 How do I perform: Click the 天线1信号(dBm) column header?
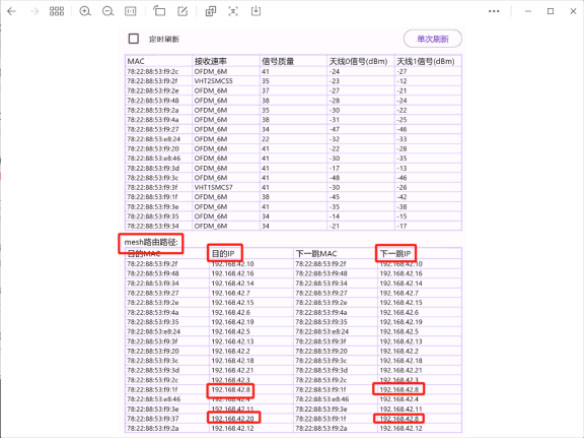pyautogui.click(x=425, y=61)
